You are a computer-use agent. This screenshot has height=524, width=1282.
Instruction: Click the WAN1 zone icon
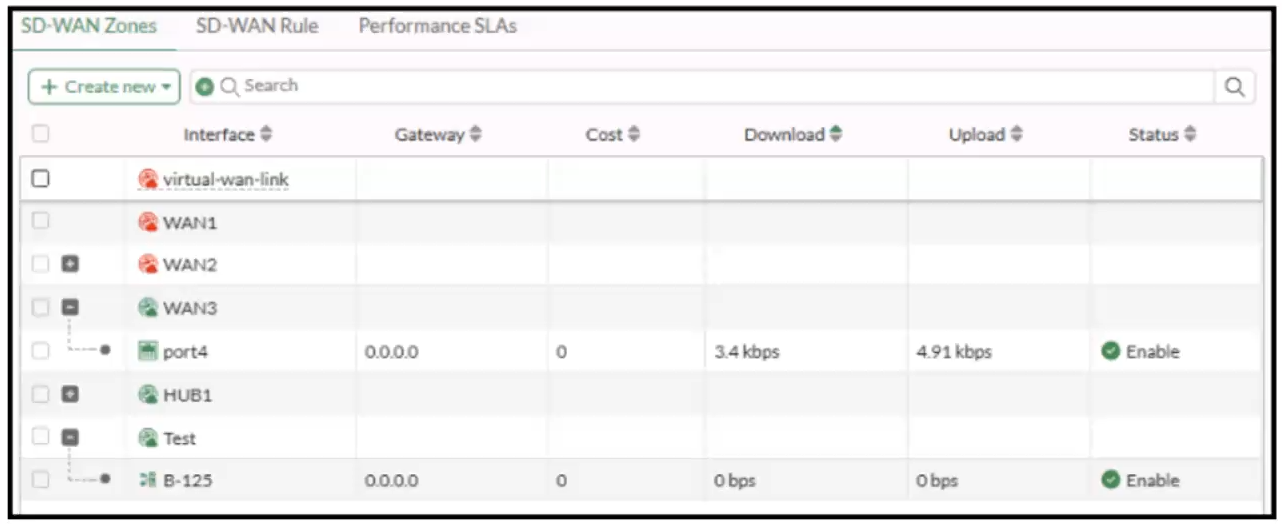(148, 222)
